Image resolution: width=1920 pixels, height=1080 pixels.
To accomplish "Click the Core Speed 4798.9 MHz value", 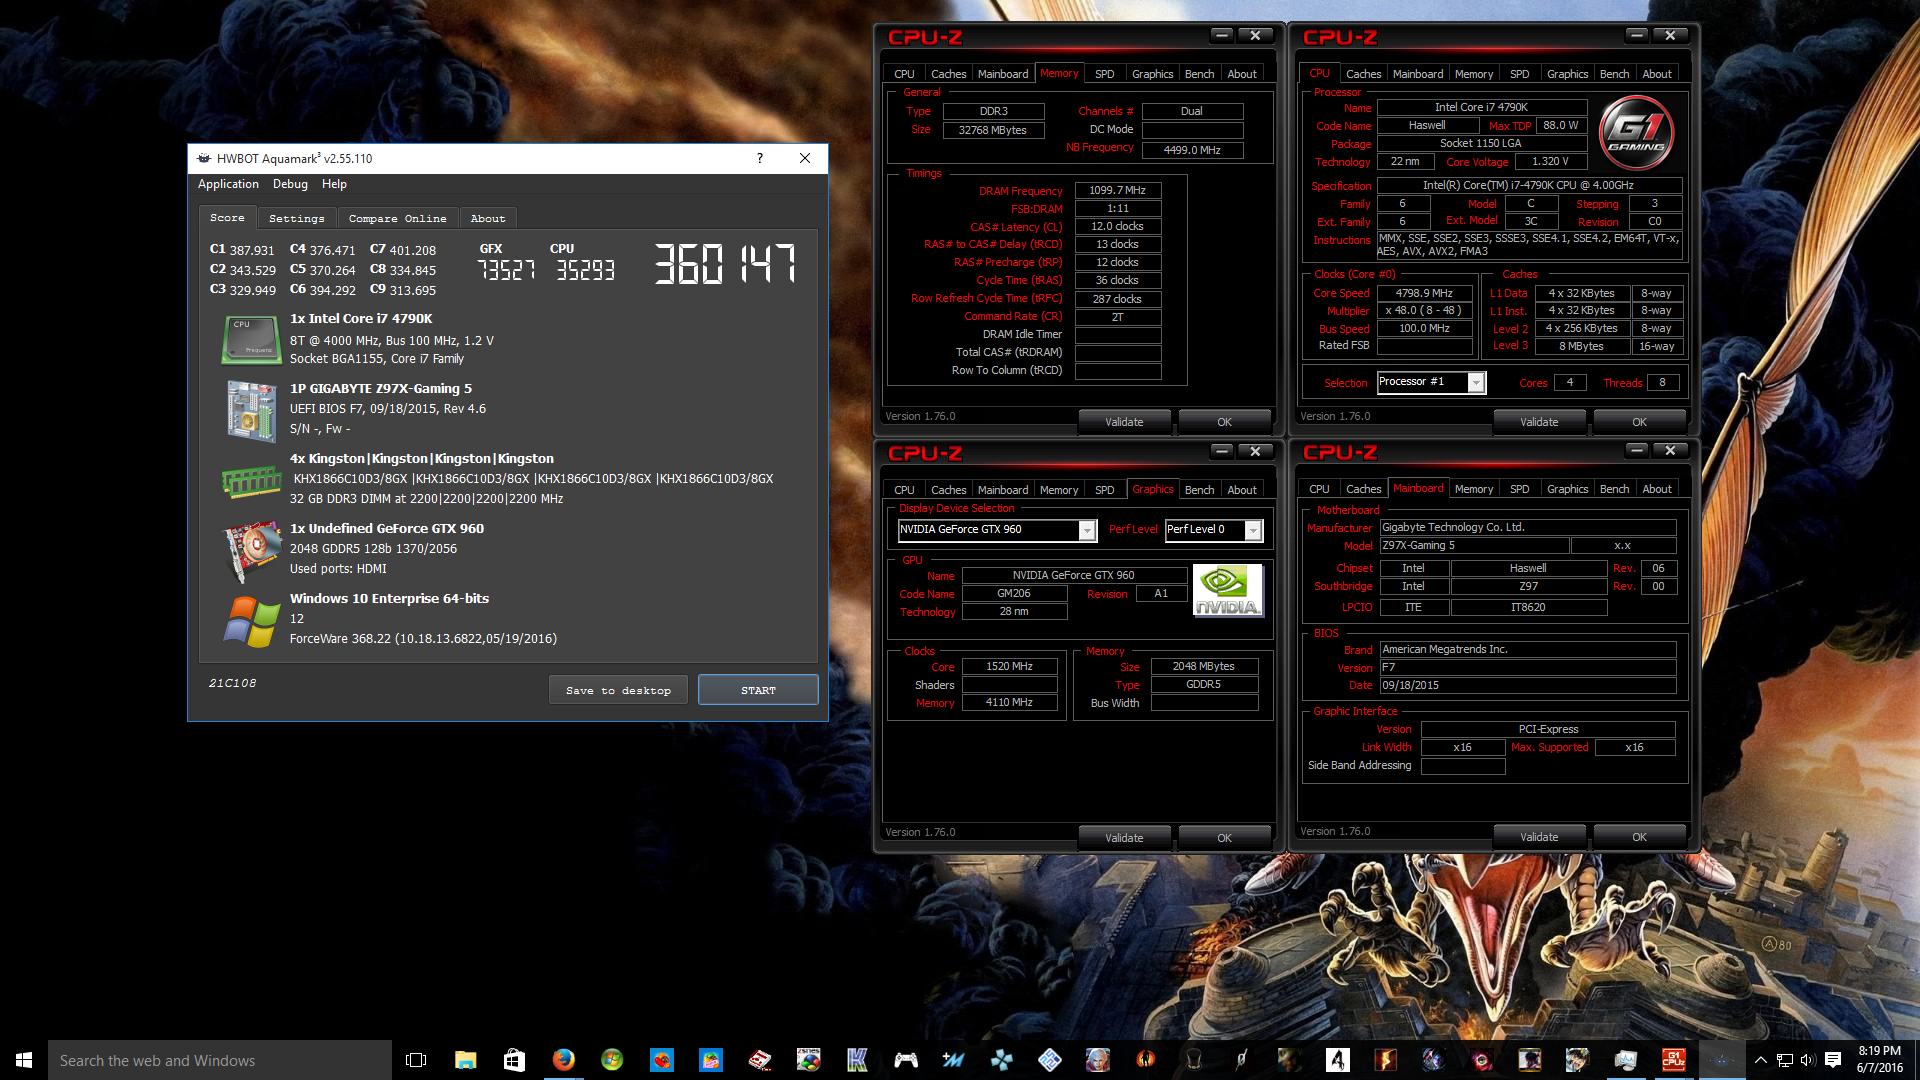I will point(1424,293).
